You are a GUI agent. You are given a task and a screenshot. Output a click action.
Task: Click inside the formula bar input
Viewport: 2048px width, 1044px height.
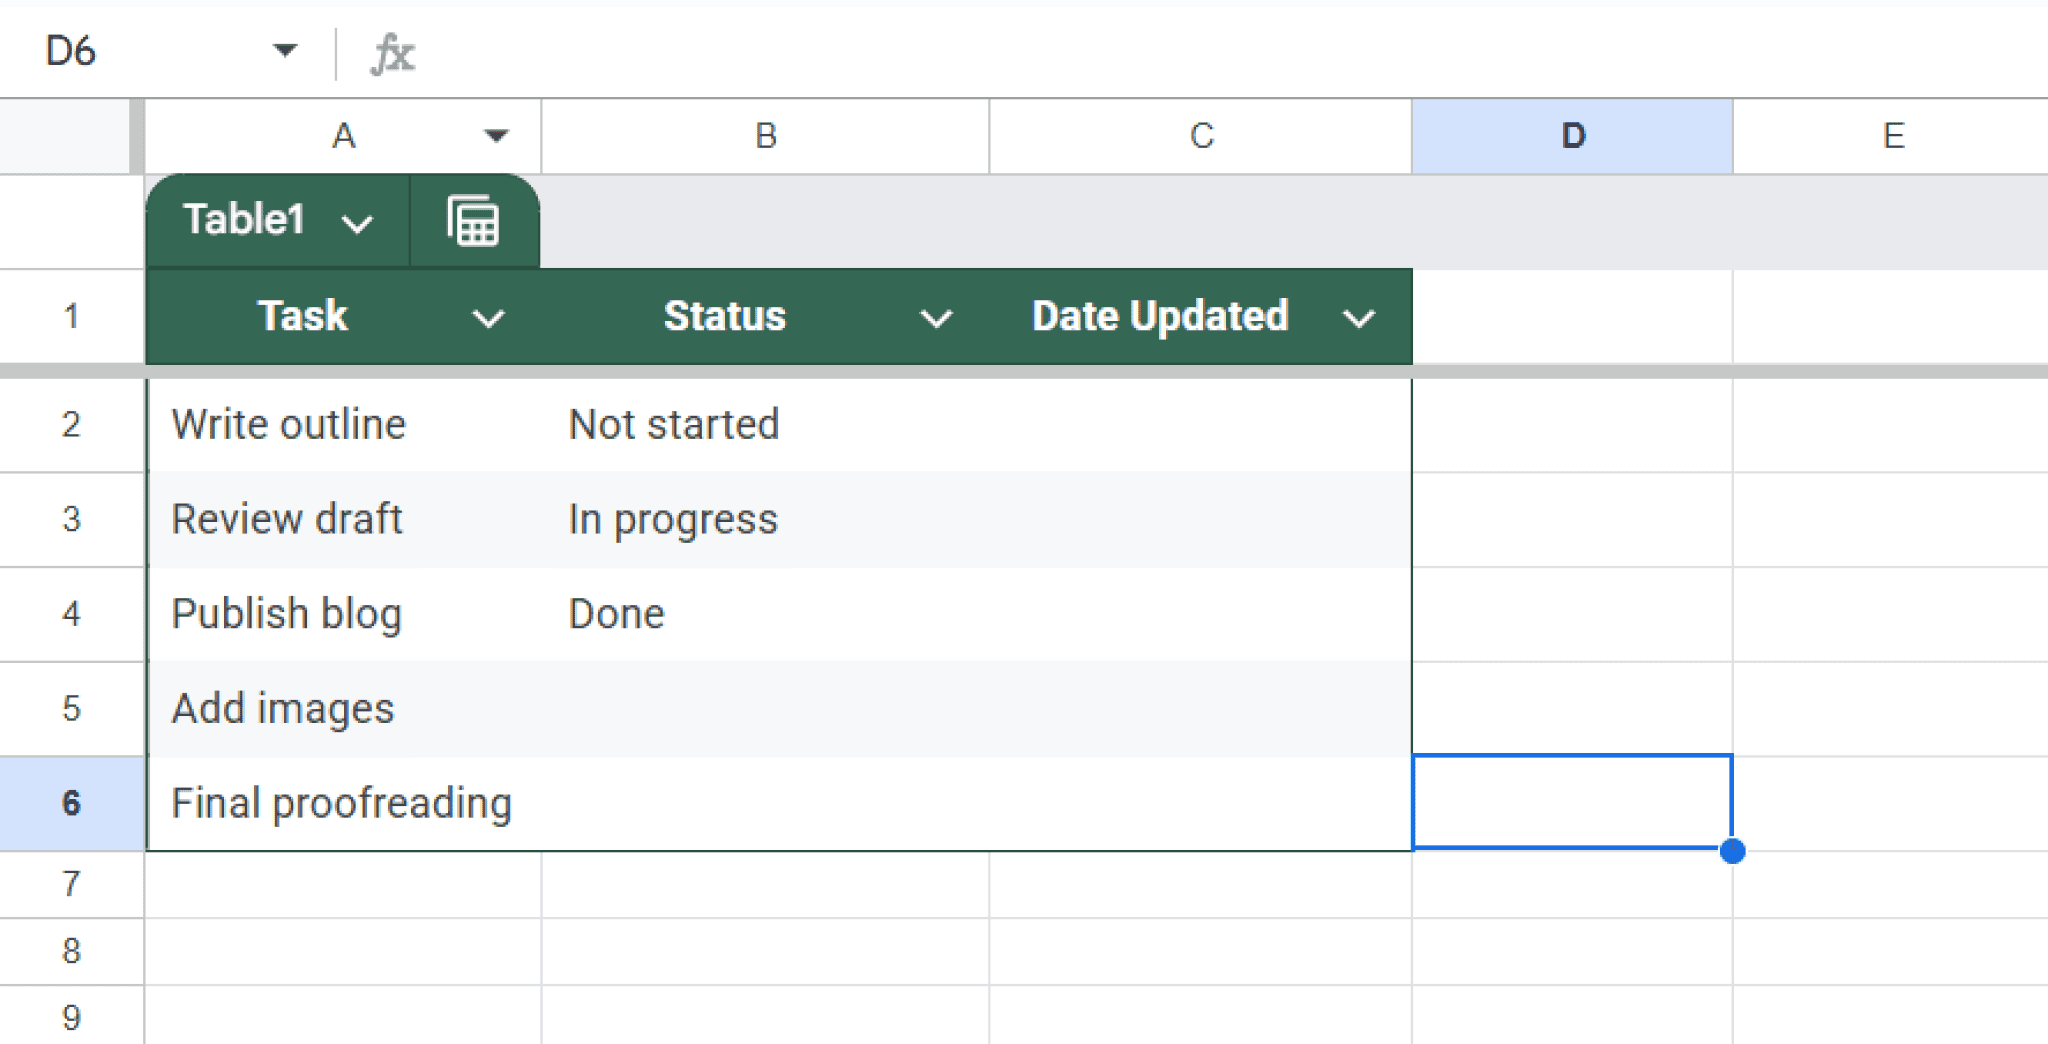1200,53
